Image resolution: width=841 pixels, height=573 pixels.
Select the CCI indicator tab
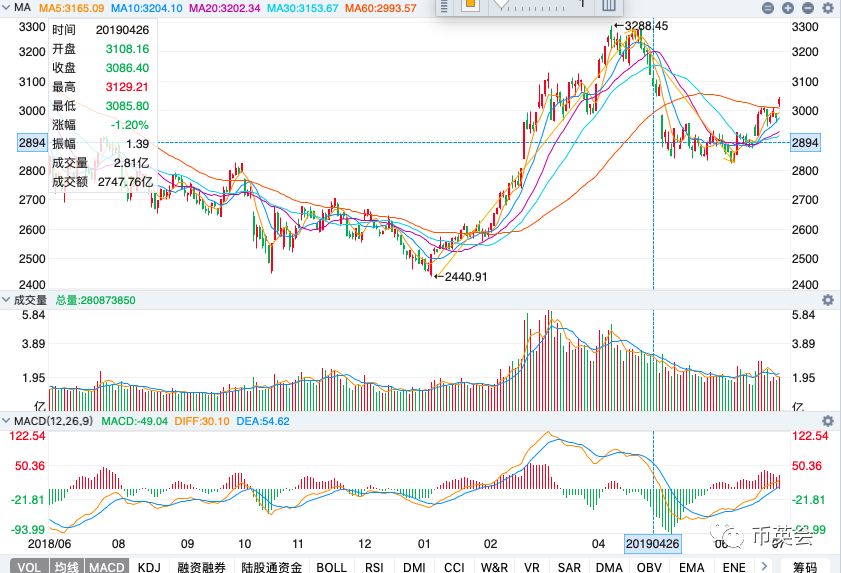(454, 567)
